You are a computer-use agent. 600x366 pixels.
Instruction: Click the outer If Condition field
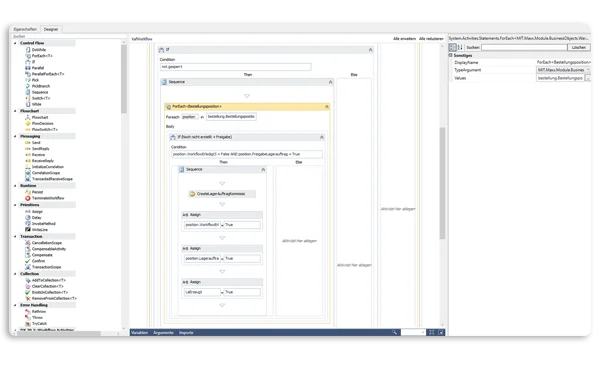click(235, 67)
